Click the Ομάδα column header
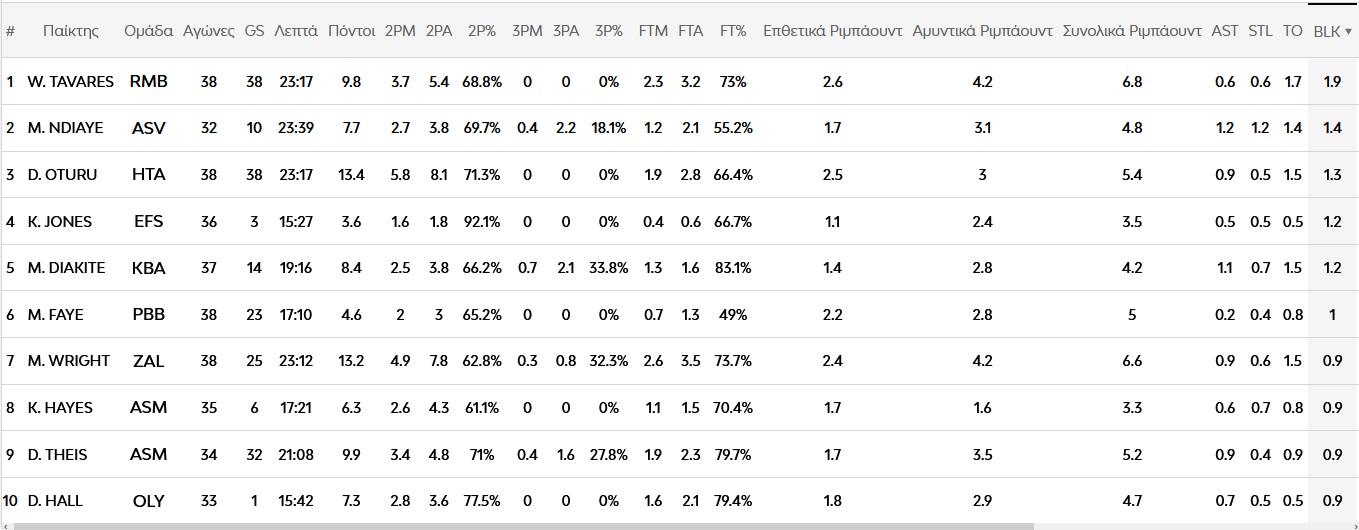The height and width of the screenshot is (530, 1359). tap(148, 31)
